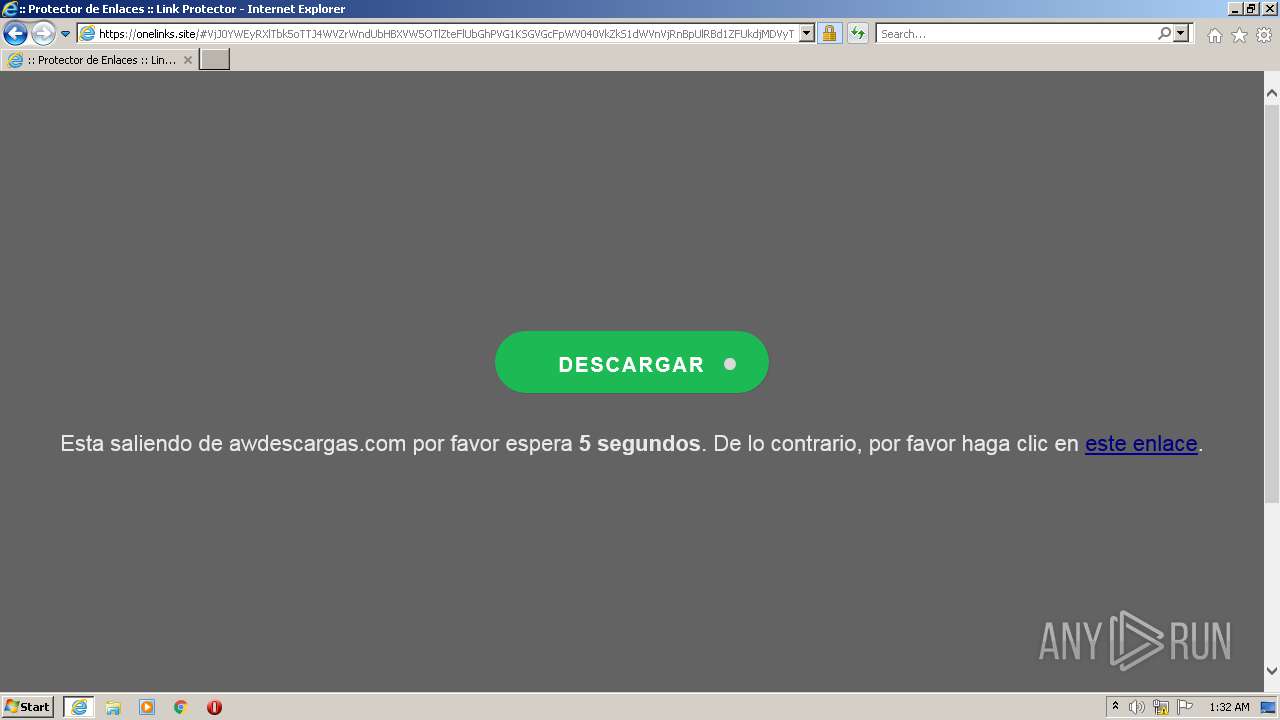This screenshot has height=720, width=1280.
Task: Select the Protector de Enlaces tab
Action: tap(100, 60)
